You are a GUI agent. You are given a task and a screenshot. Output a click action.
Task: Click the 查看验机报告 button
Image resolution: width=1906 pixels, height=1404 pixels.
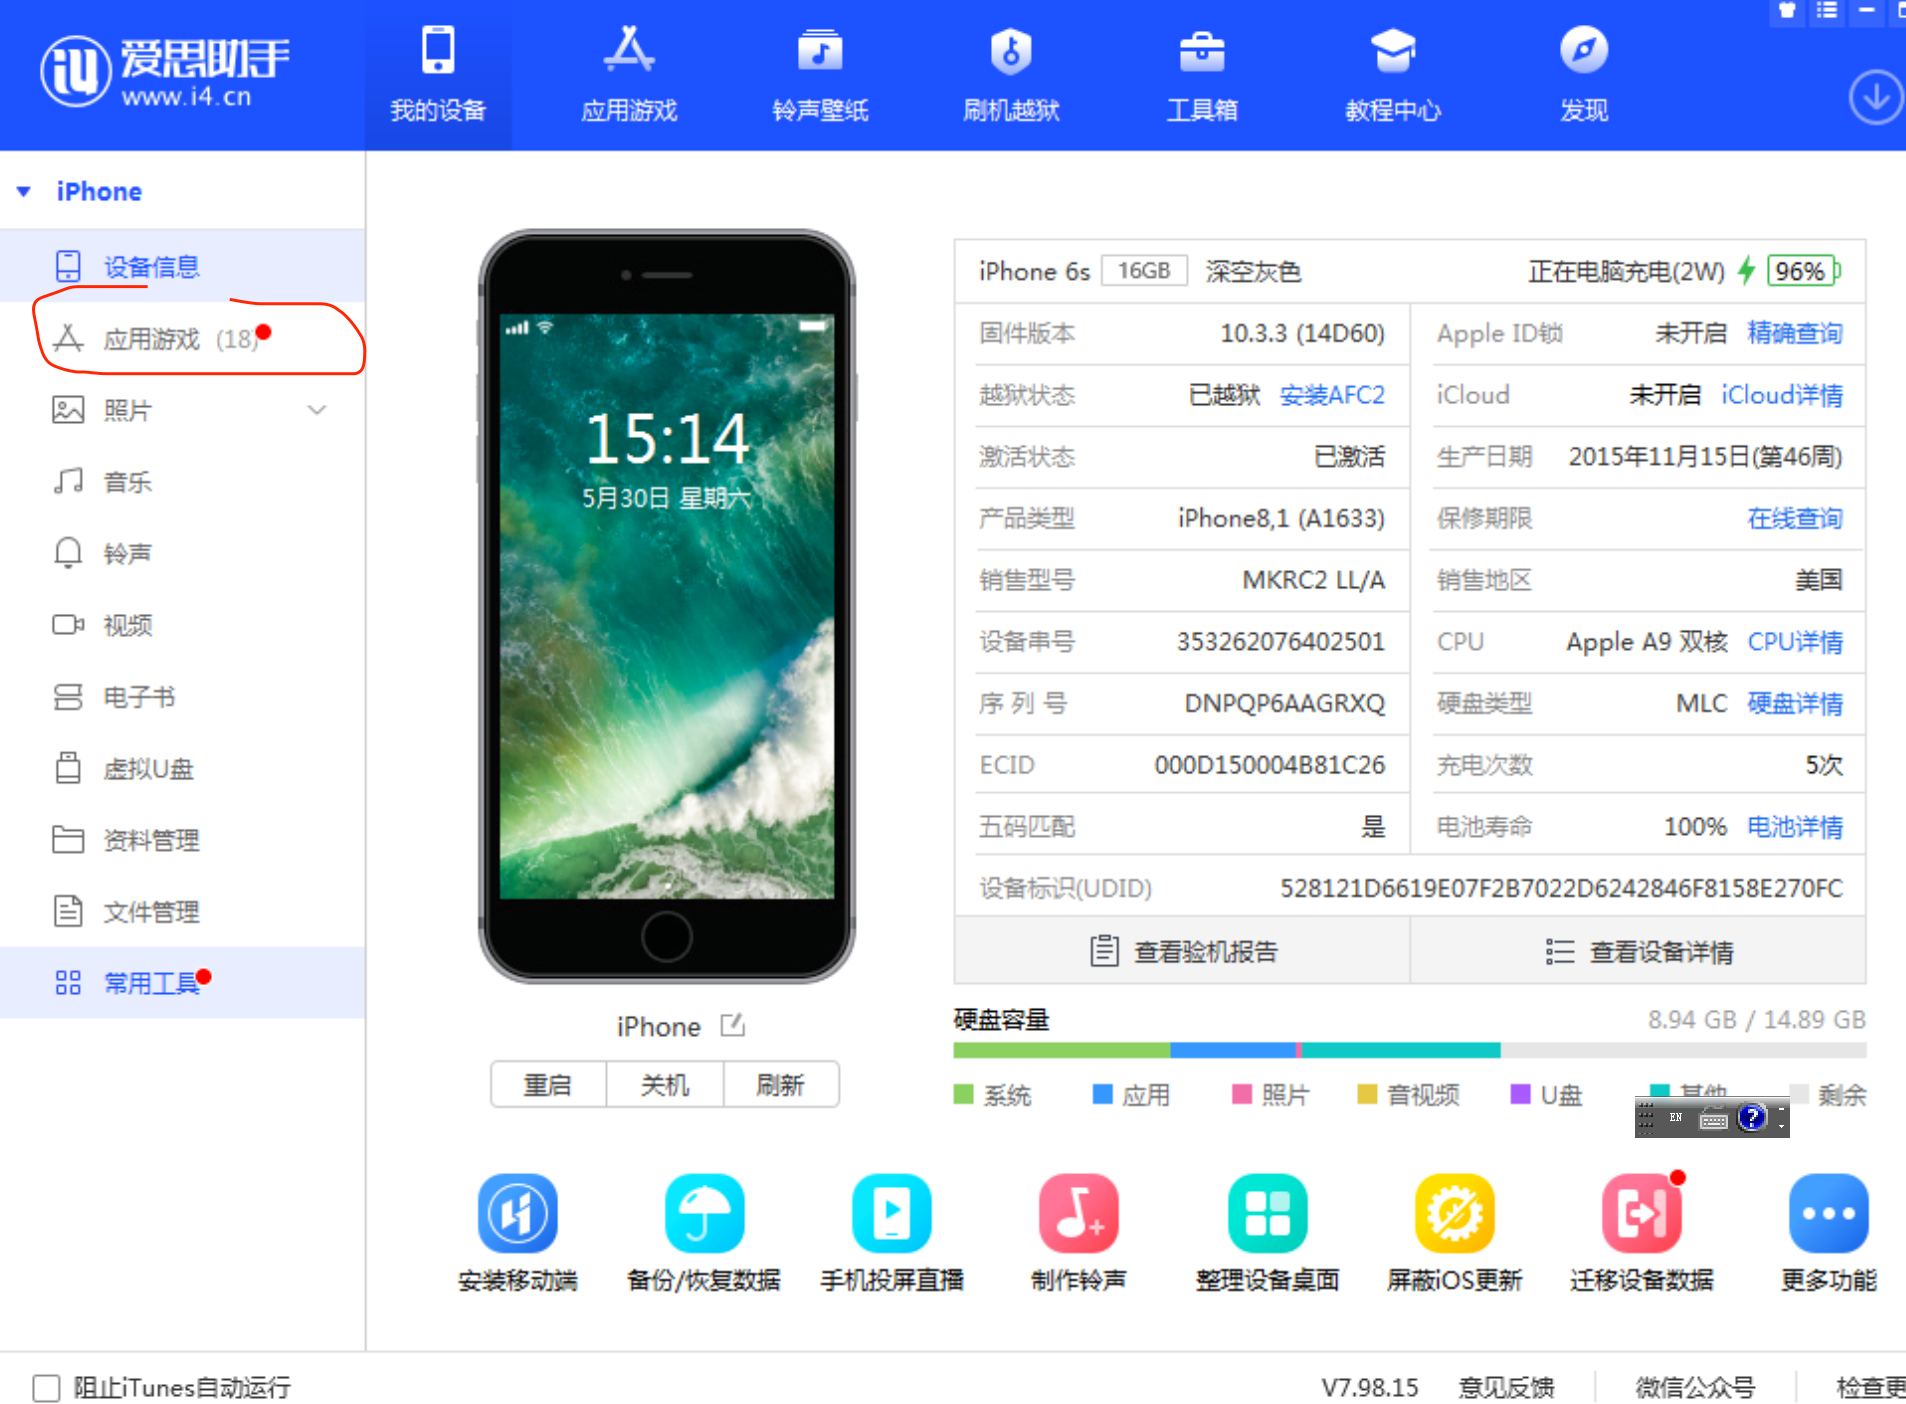pyautogui.click(x=1182, y=951)
